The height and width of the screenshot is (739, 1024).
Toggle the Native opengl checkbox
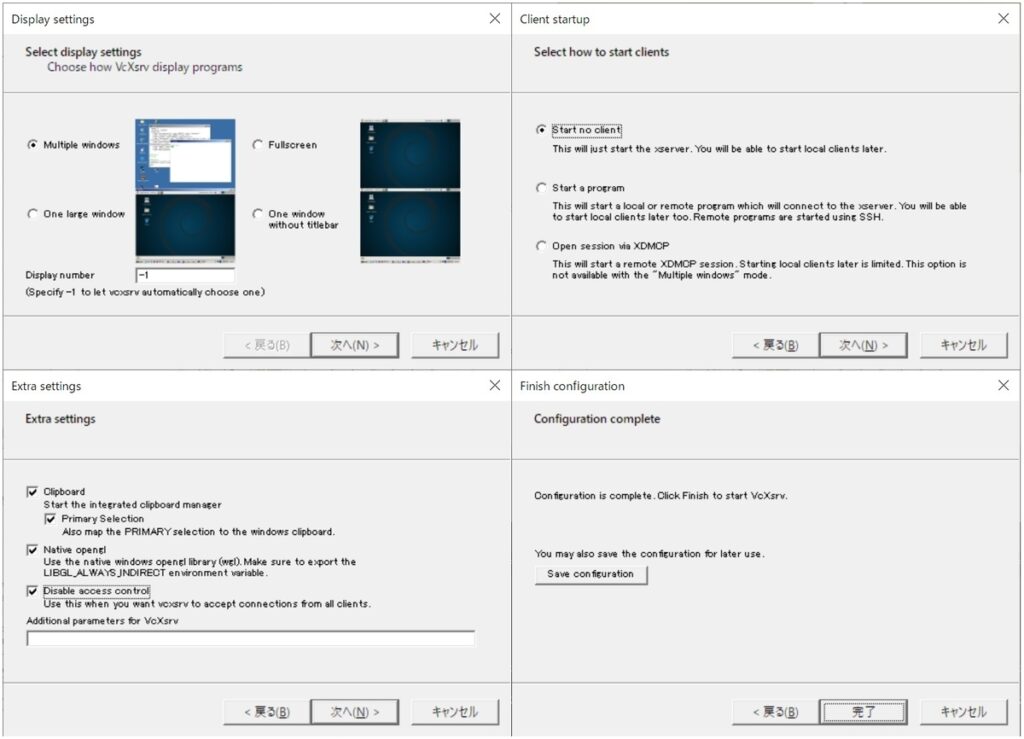coord(32,550)
